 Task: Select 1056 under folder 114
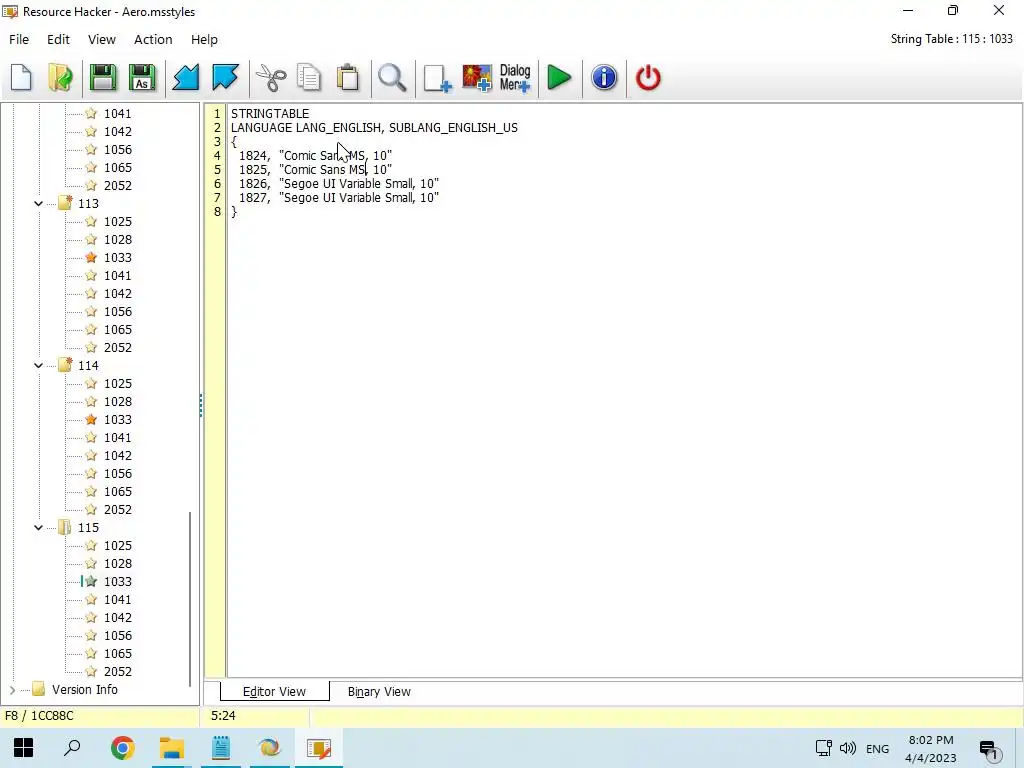pos(118,473)
